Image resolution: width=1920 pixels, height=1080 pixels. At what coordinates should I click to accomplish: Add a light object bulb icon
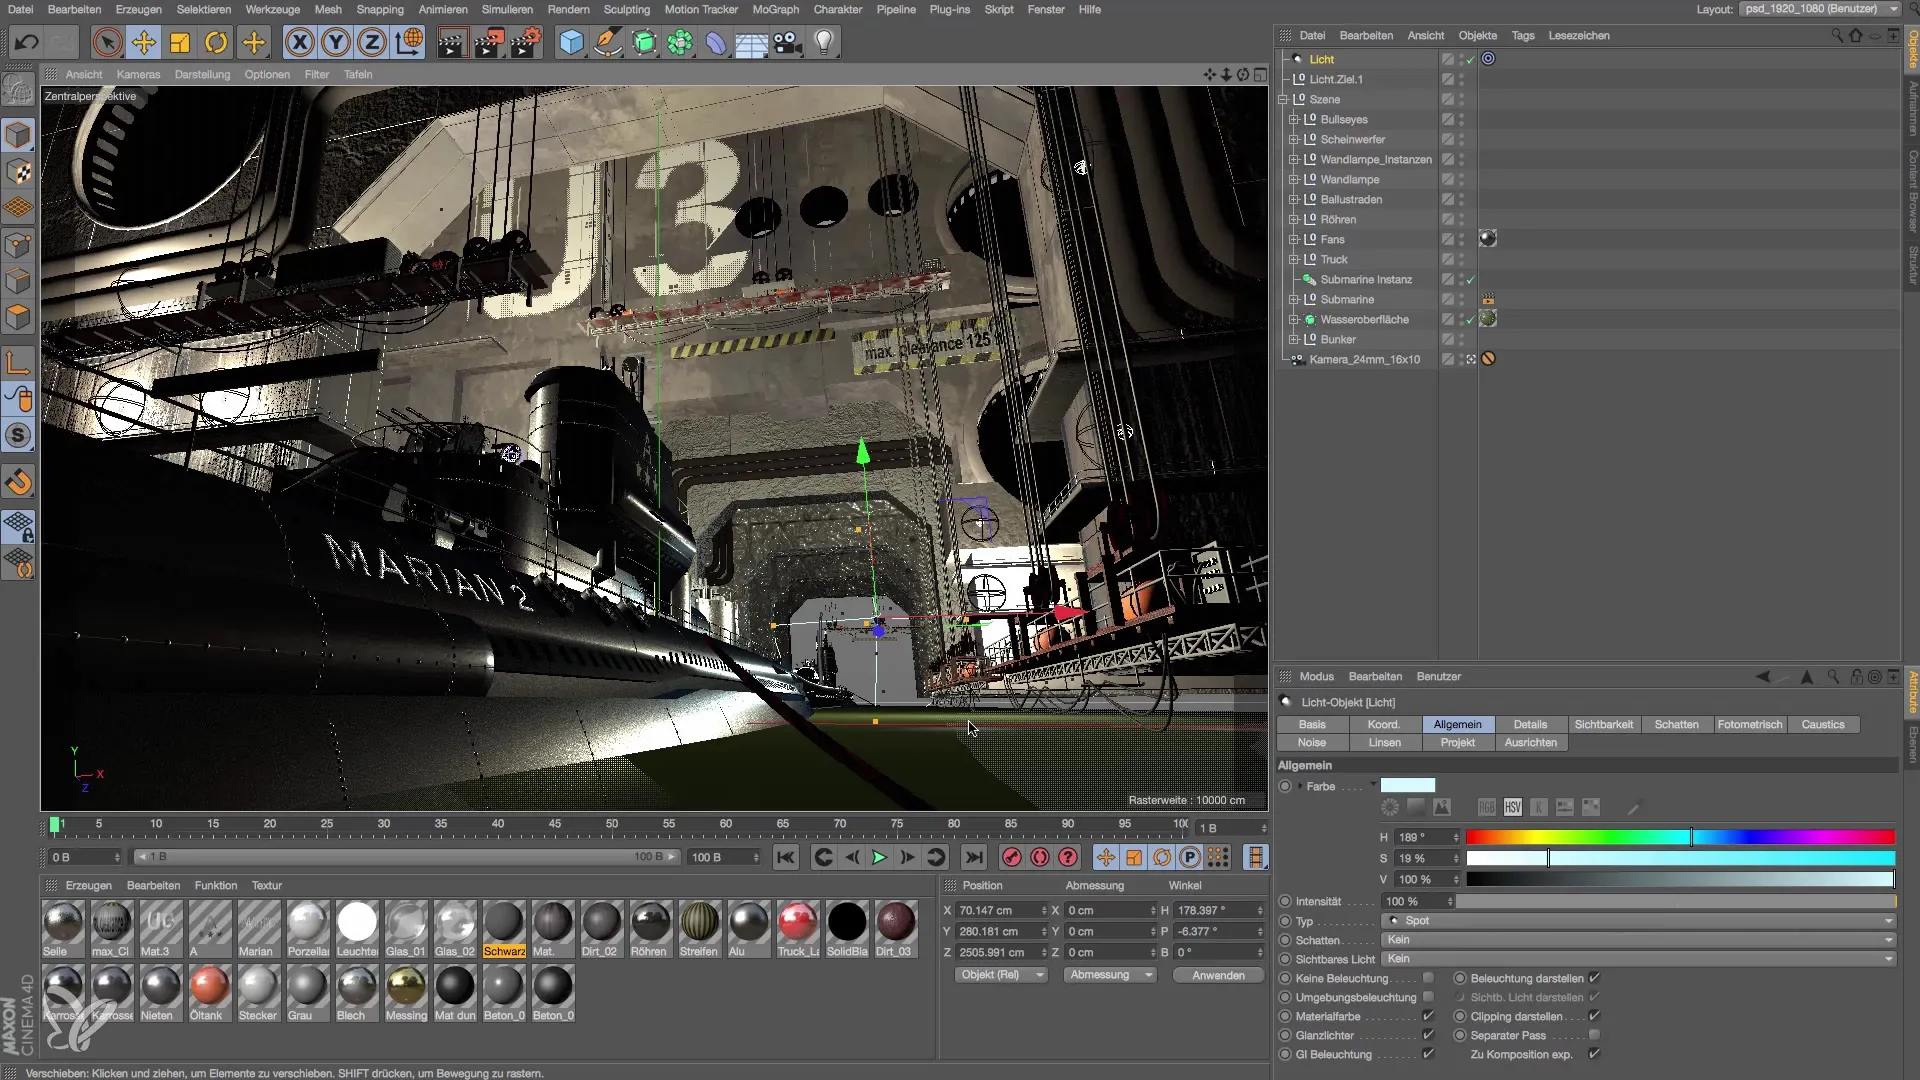(x=824, y=42)
